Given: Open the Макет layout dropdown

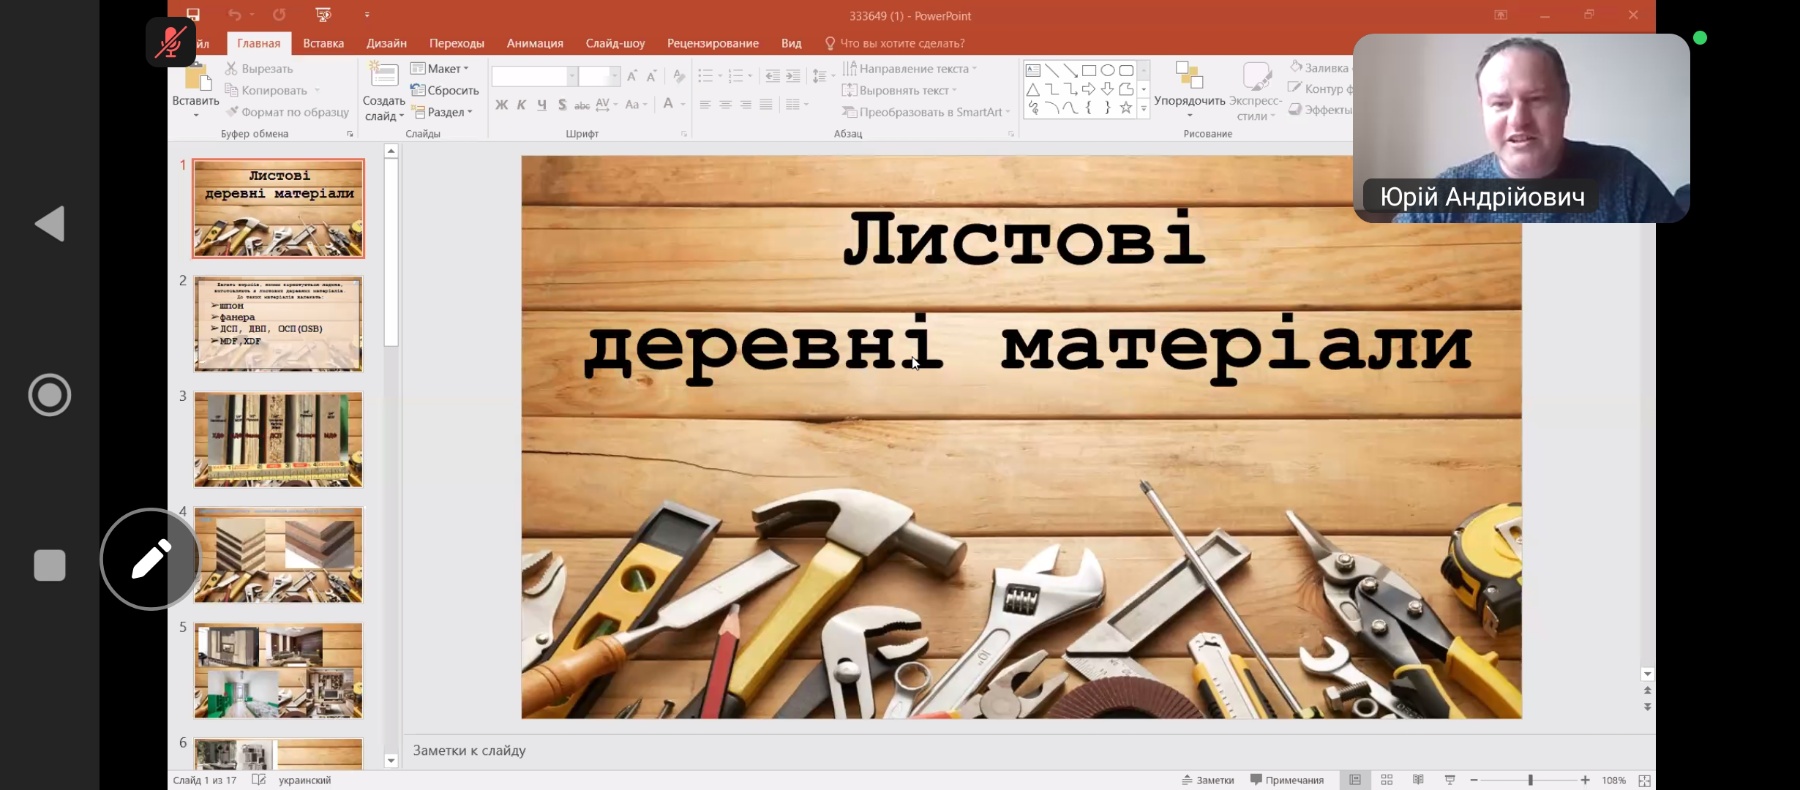Looking at the screenshot, I should click(x=440, y=69).
